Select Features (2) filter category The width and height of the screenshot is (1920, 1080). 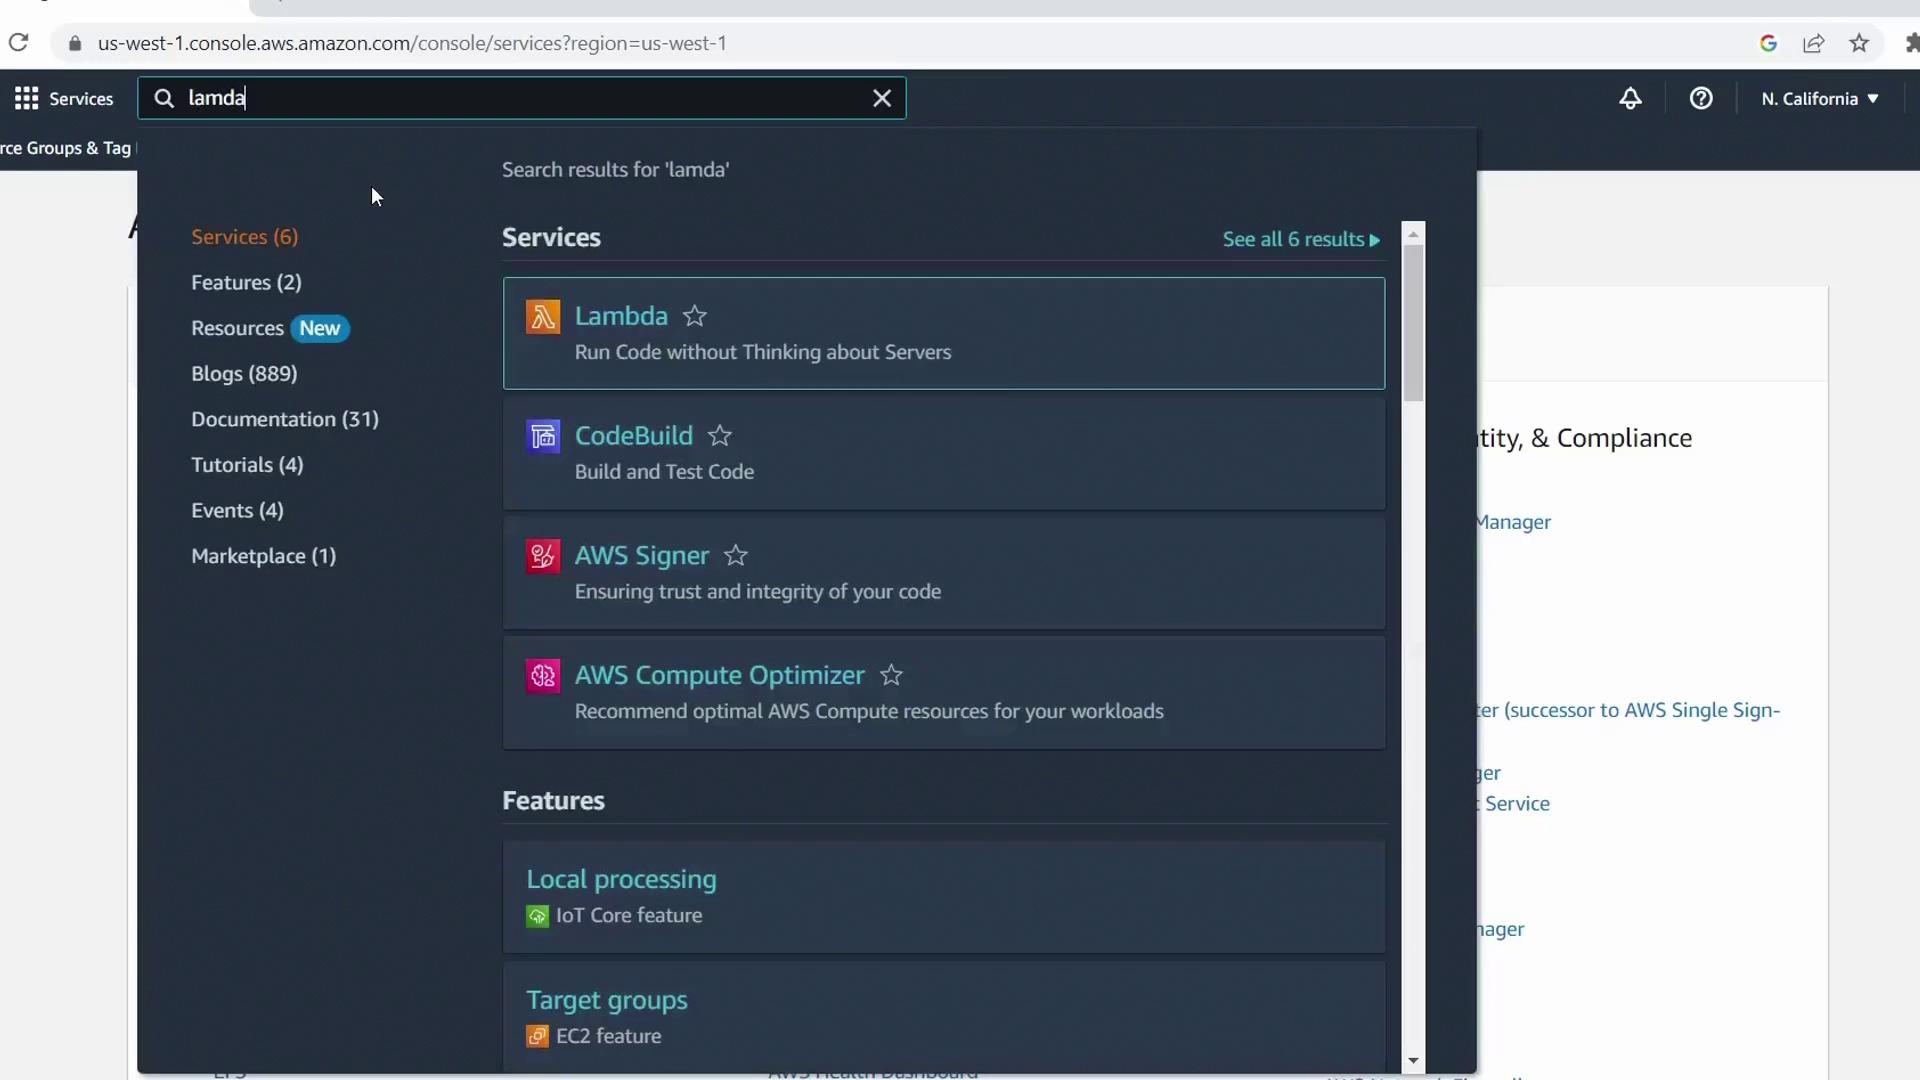(246, 283)
